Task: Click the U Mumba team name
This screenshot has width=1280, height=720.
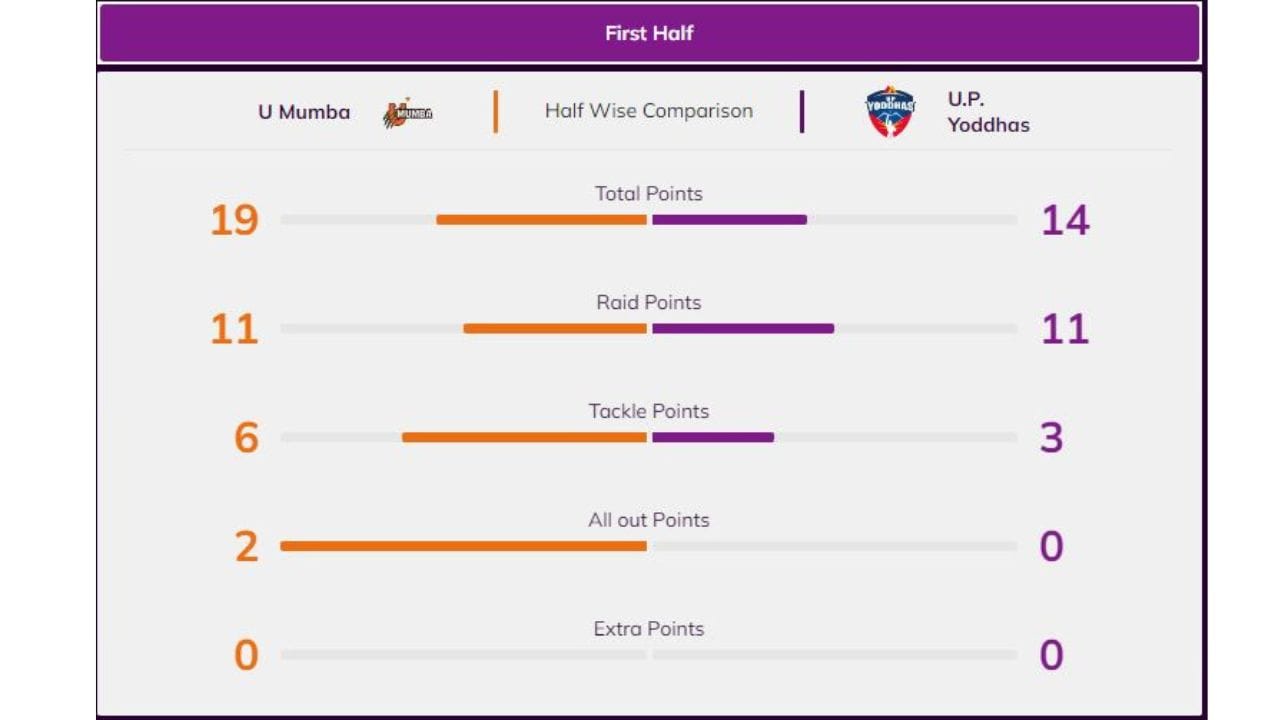Action: tap(304, 112)
